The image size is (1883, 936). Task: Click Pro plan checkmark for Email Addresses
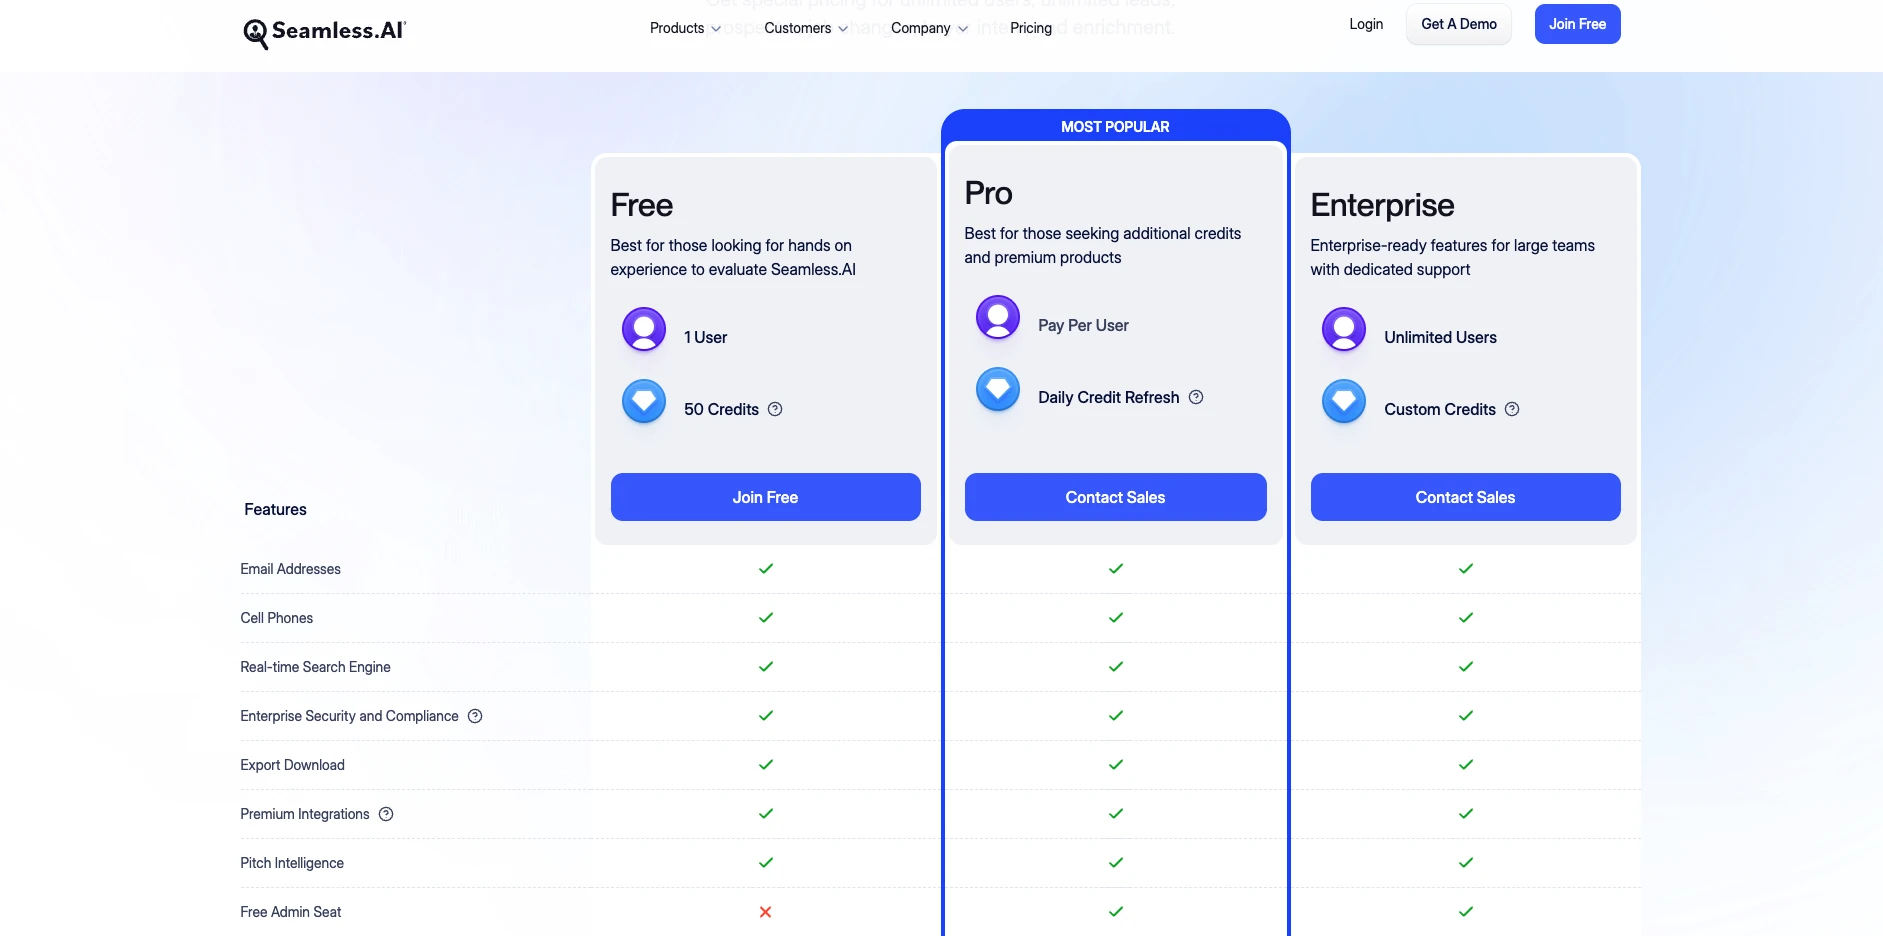tap(1116, 568)
